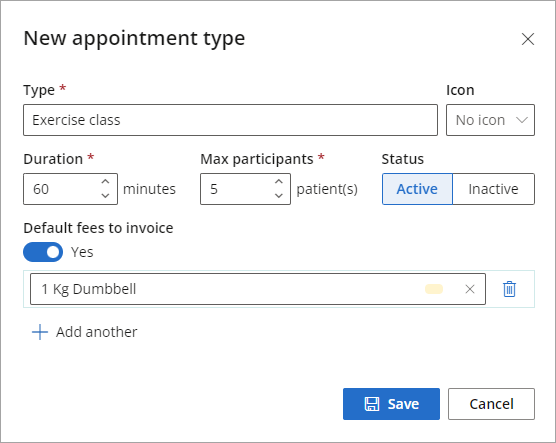Increase Max participants with up arrow
The width and height of the screenshot is (556, 443).
[279, 182]
